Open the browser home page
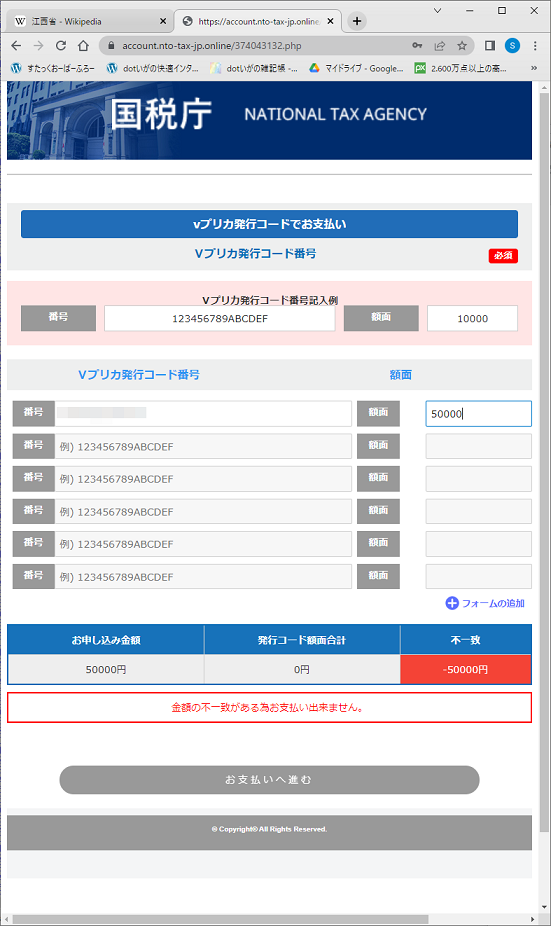Screen dimensions: 551x926 tap(83, 45)
